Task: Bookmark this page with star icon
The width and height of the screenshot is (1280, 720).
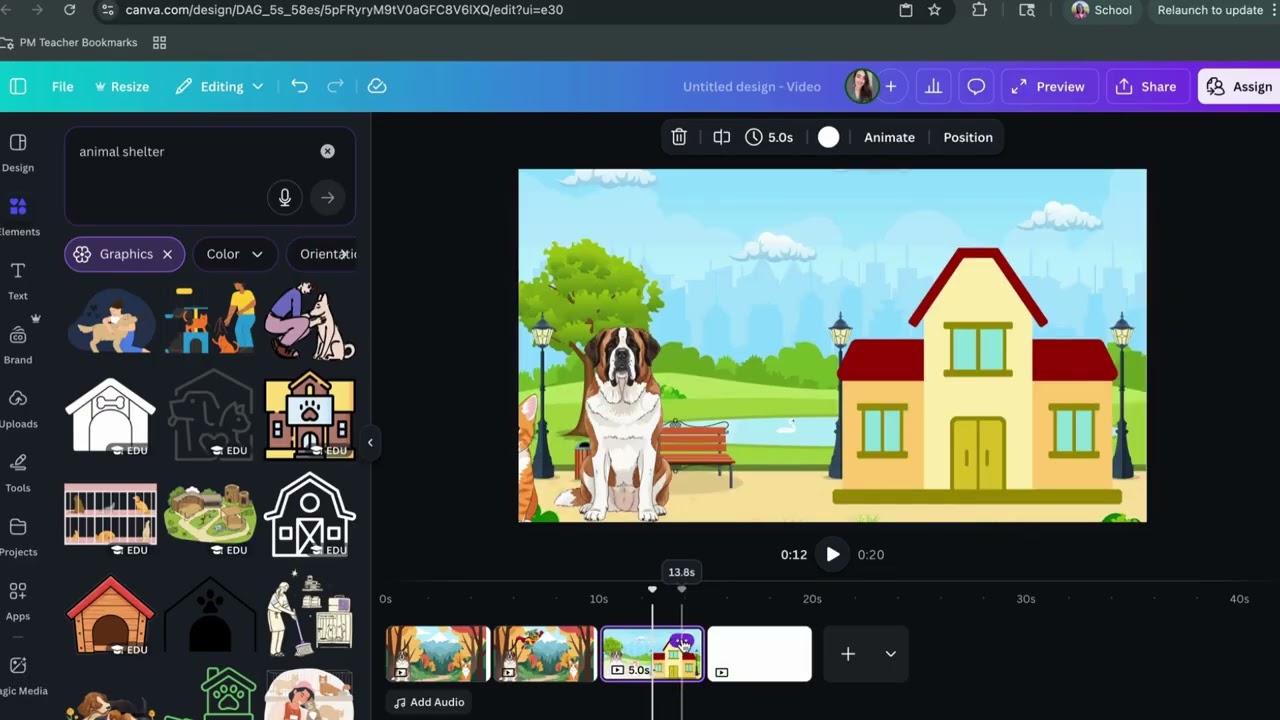Action: pos(934,10)
